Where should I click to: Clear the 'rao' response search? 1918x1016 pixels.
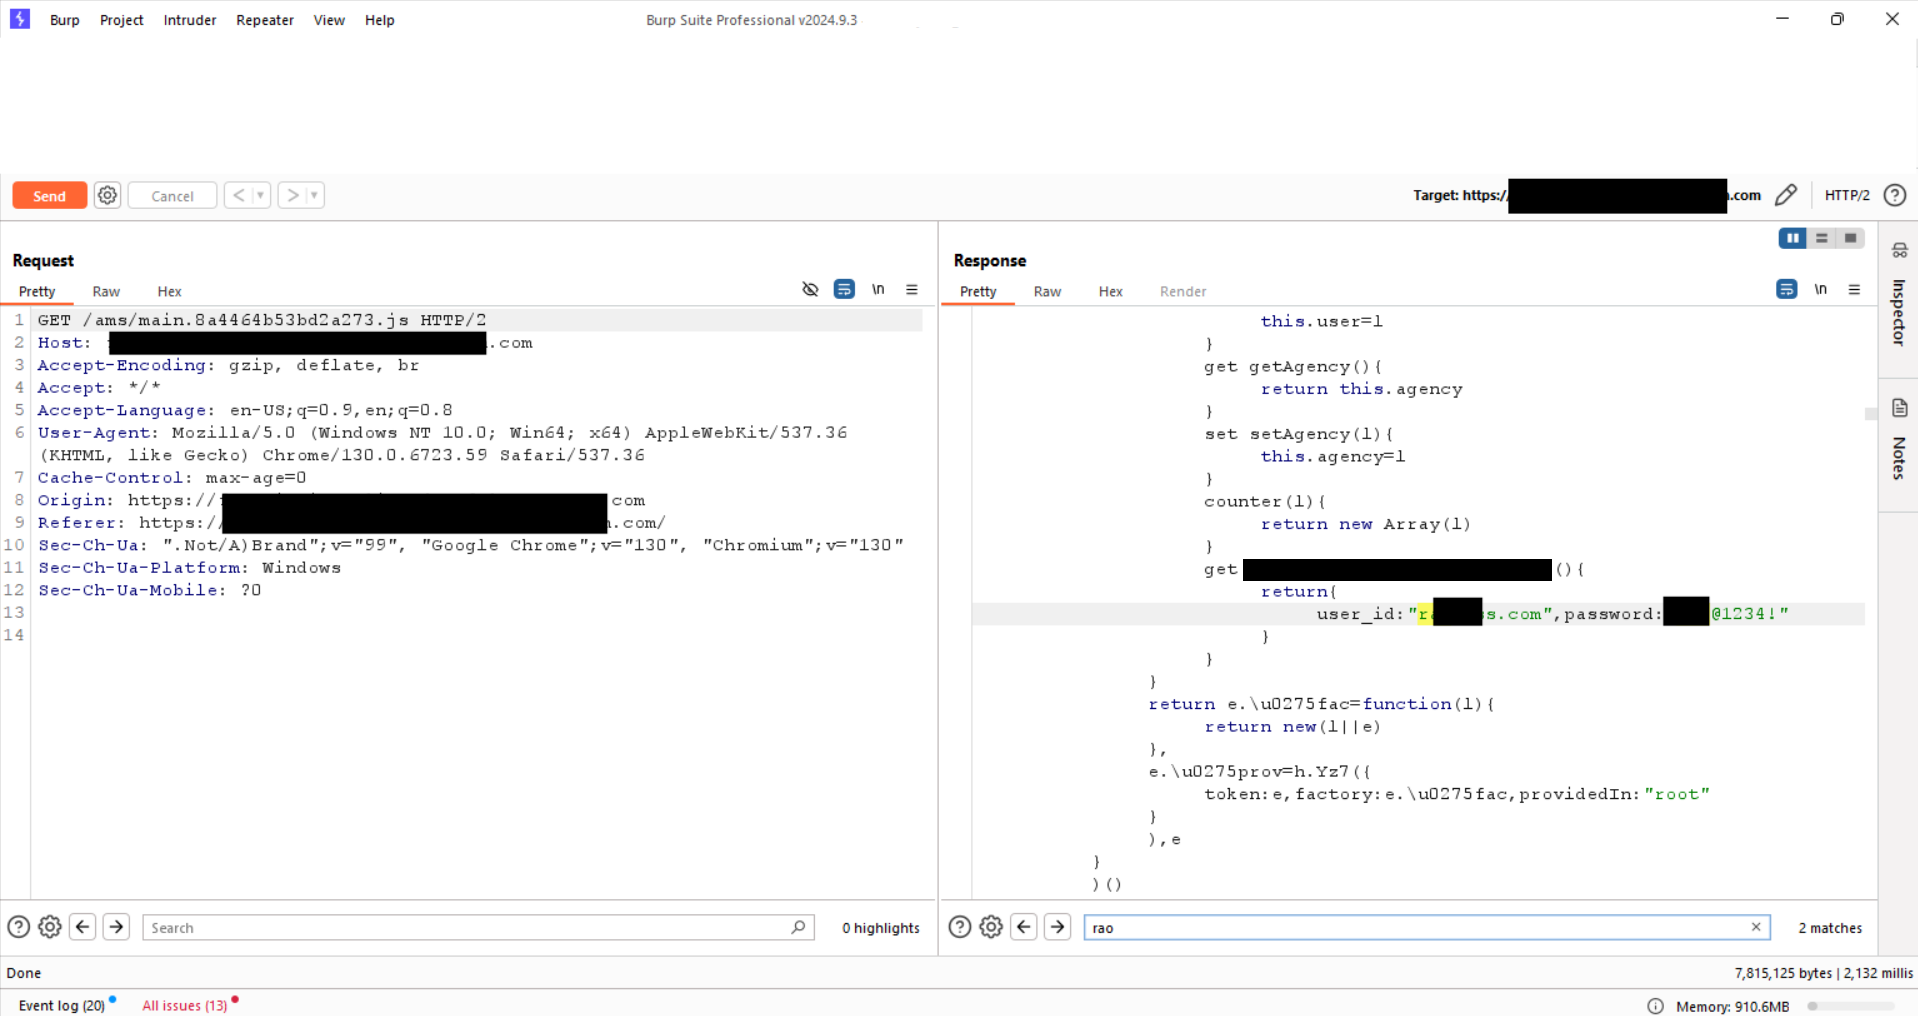(x=1756, y=927)
